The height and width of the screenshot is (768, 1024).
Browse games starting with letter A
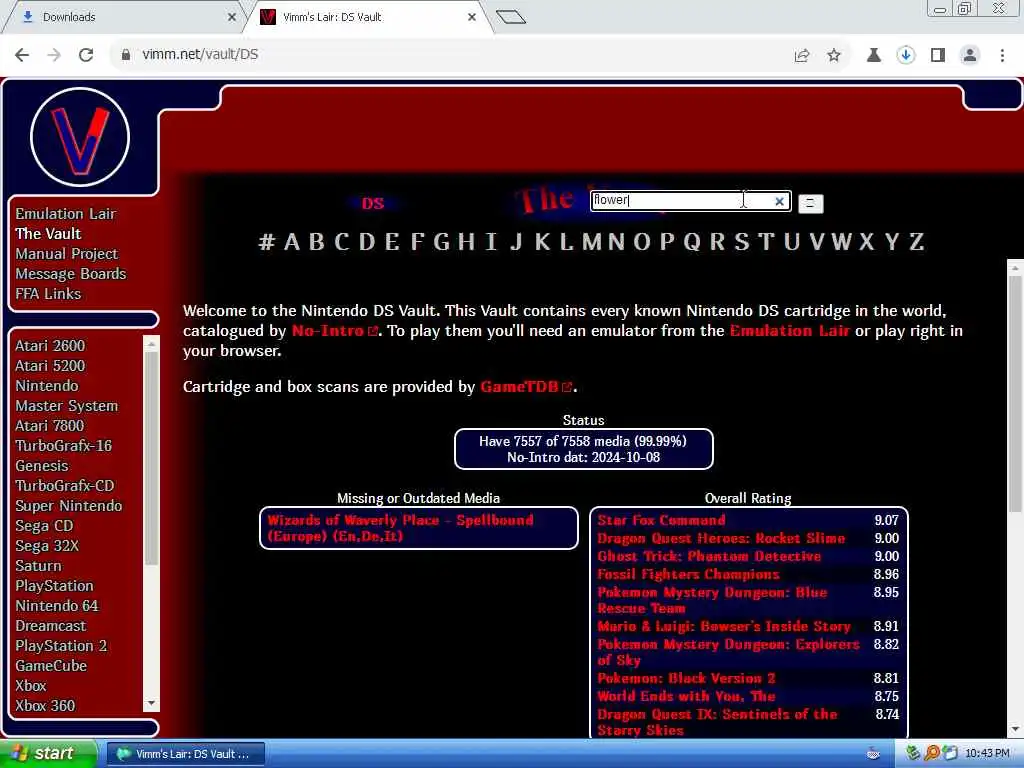coord(292,242)
